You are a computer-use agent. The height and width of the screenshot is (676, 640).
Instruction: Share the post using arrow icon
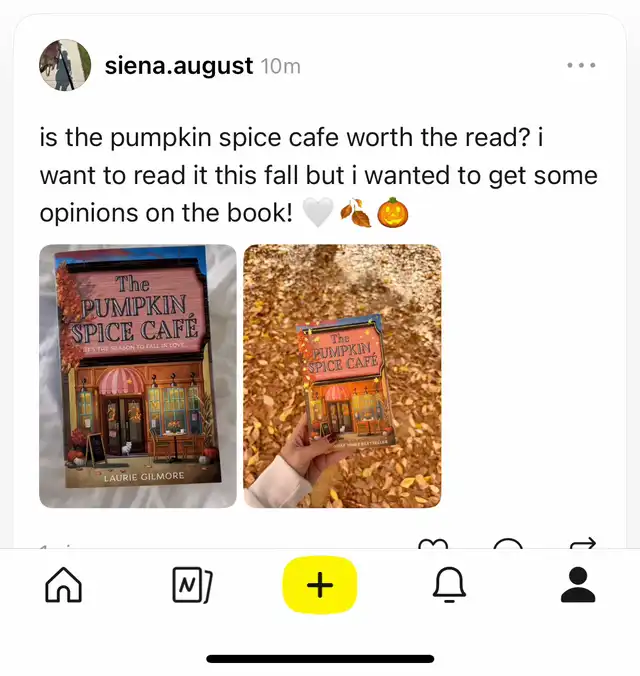[583, 543]
